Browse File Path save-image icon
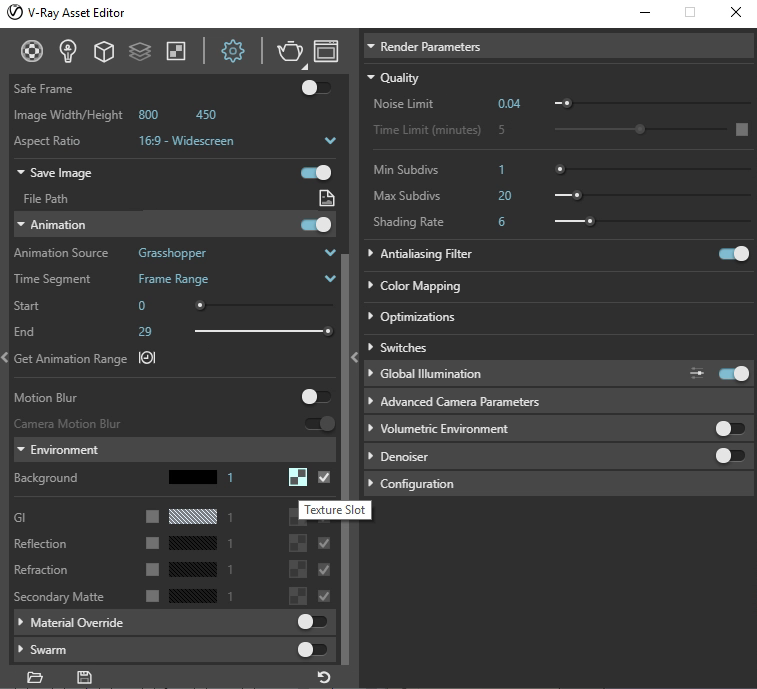This screenshot has height=689, width=757. (x=327, y=198)
